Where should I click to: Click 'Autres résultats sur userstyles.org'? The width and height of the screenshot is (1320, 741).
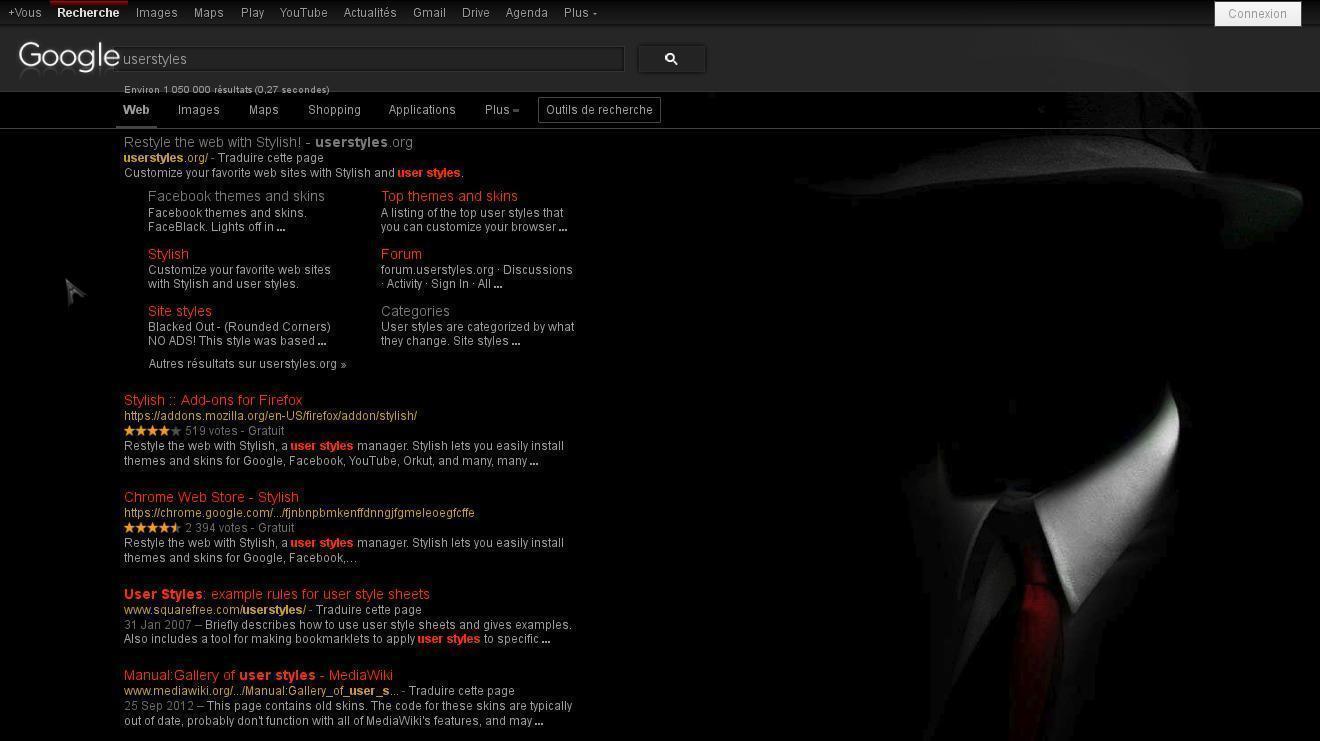pos(247,364)
